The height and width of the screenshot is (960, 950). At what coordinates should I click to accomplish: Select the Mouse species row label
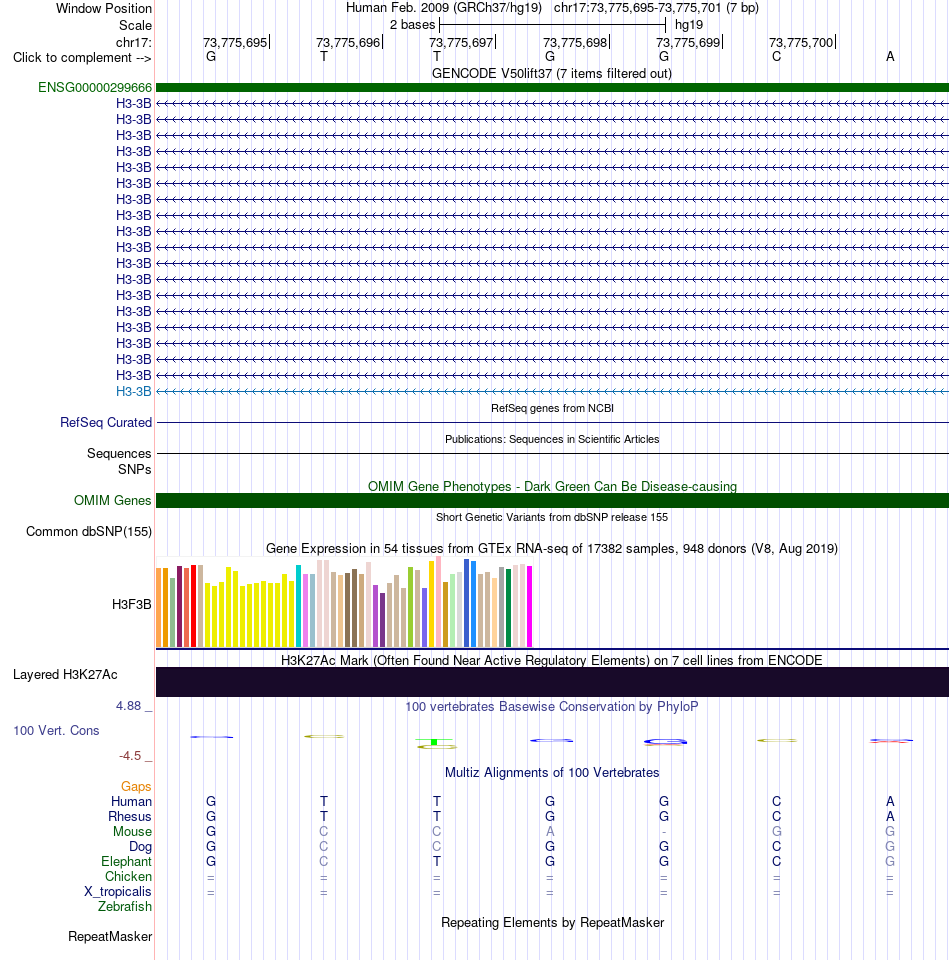click(132, 831)
